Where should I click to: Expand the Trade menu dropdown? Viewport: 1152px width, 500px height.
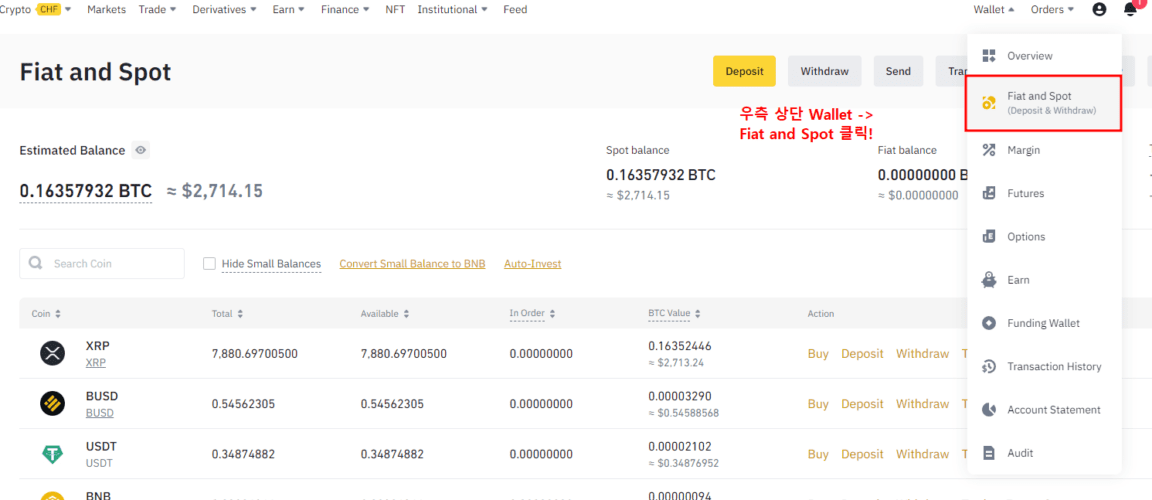157,10
